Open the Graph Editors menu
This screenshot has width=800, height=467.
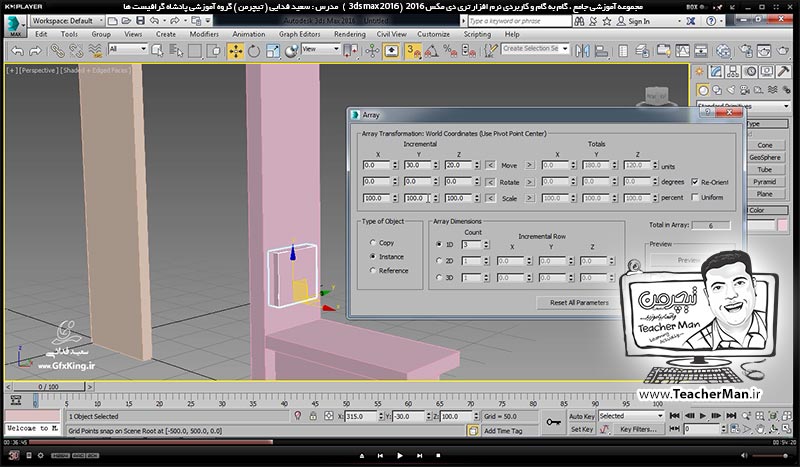tap(299, 34)
